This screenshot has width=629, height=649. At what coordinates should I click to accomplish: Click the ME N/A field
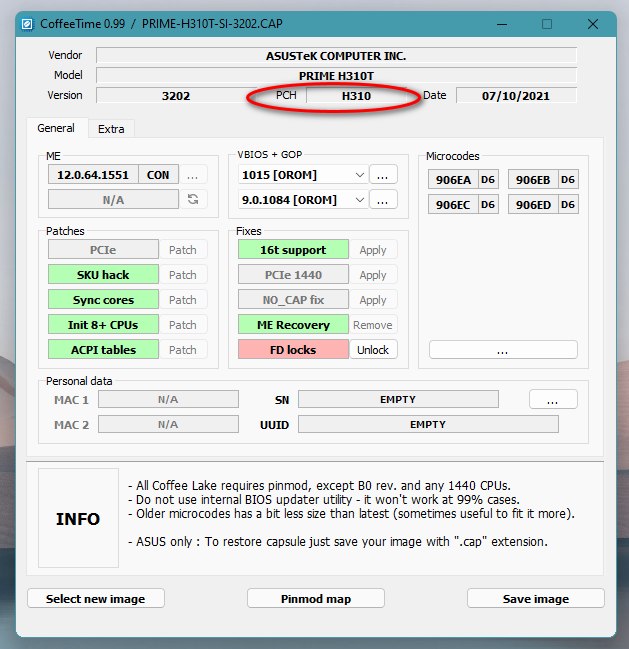pos(113,200)
